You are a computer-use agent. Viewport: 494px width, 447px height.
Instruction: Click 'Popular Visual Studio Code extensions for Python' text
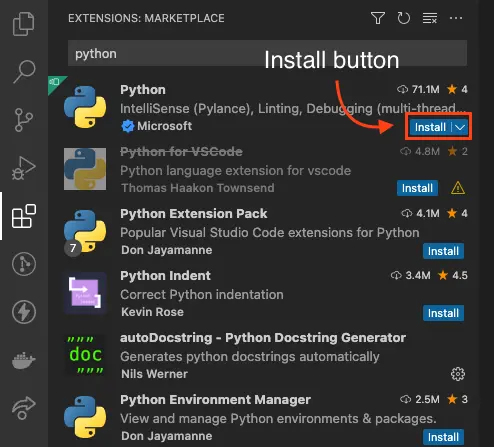270,233
